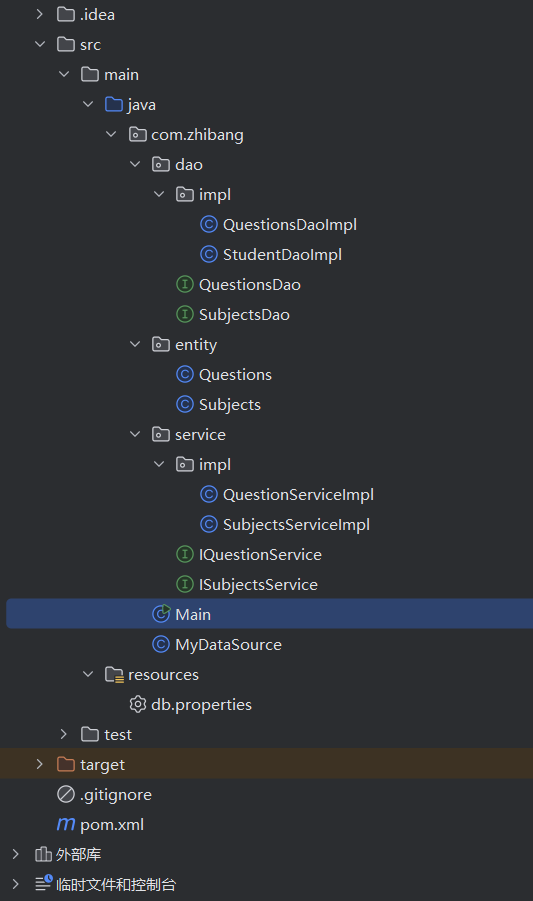
Task: Click the QuestionsDaoImpl class icon
Action: 208,224
